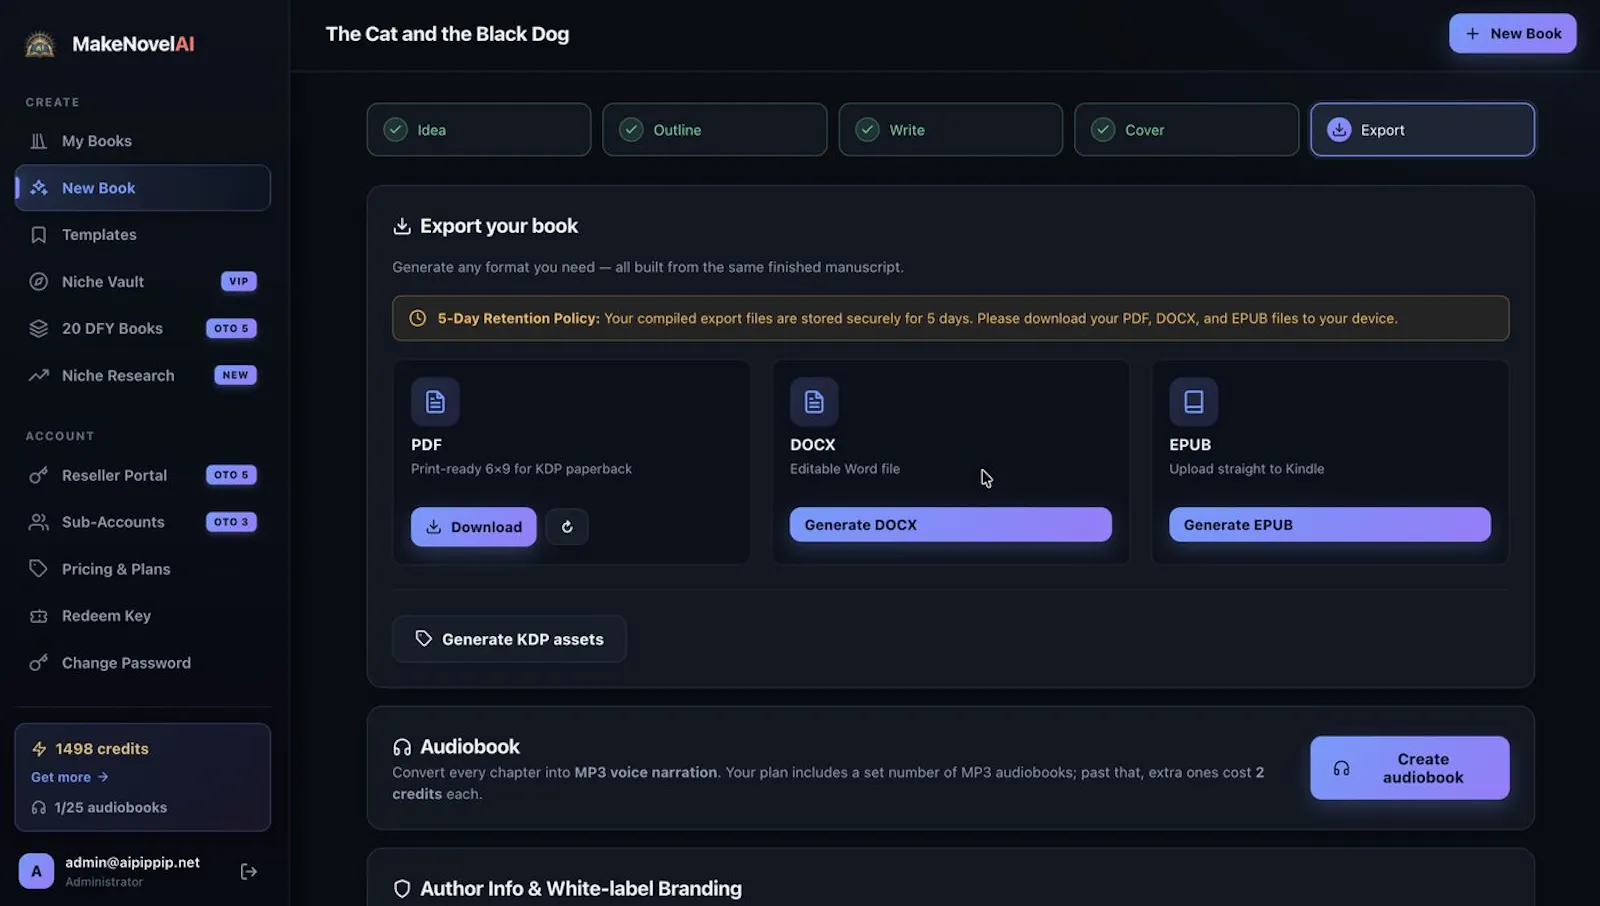This screenshot has width=1600, height=906.
Task: Download the PDF export
Action: [x=474, y=527]
